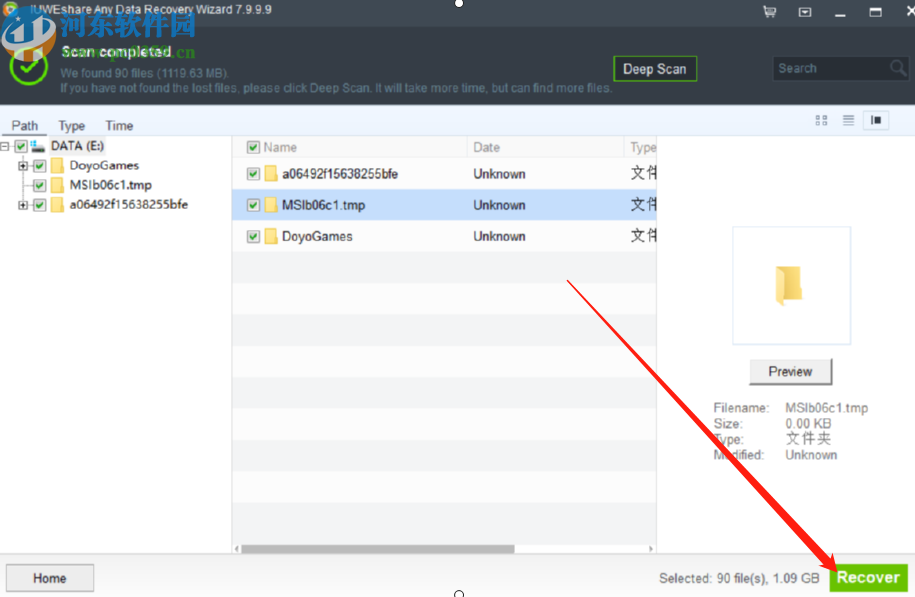Viewport: 915px width, 597px height.
Task: Click the Home button
Action: [50, 578]
